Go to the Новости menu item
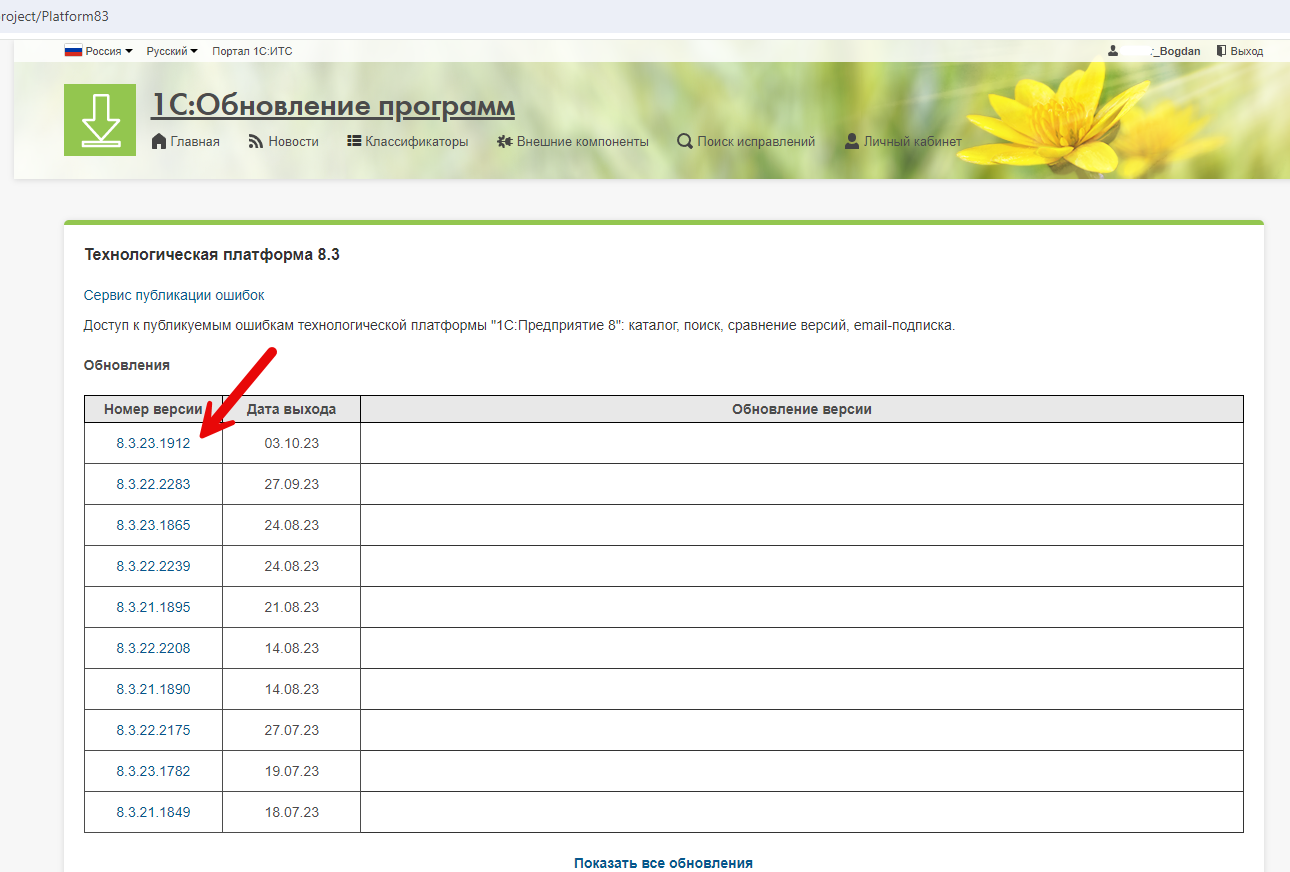The height and width of the screenshot is (872, 1290). (293, 142)
